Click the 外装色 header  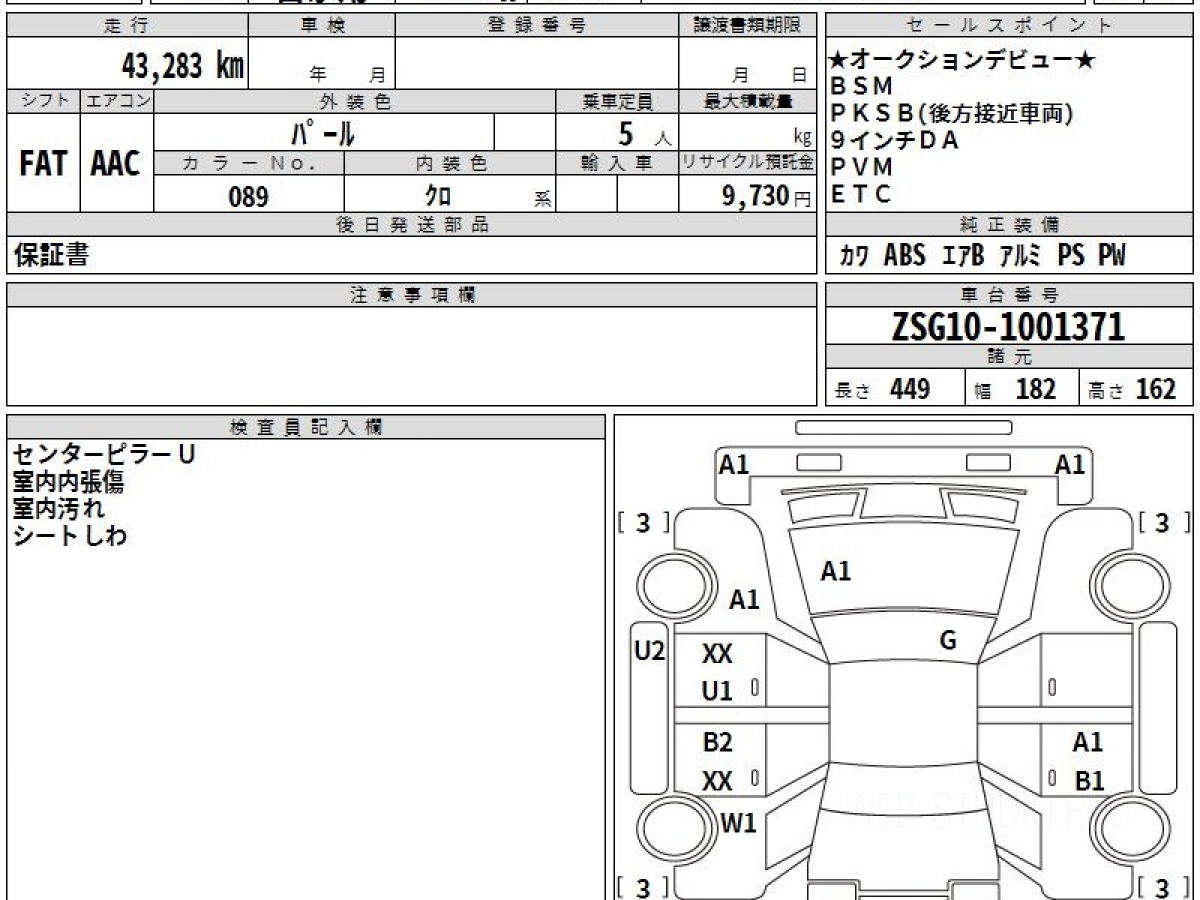355,101
